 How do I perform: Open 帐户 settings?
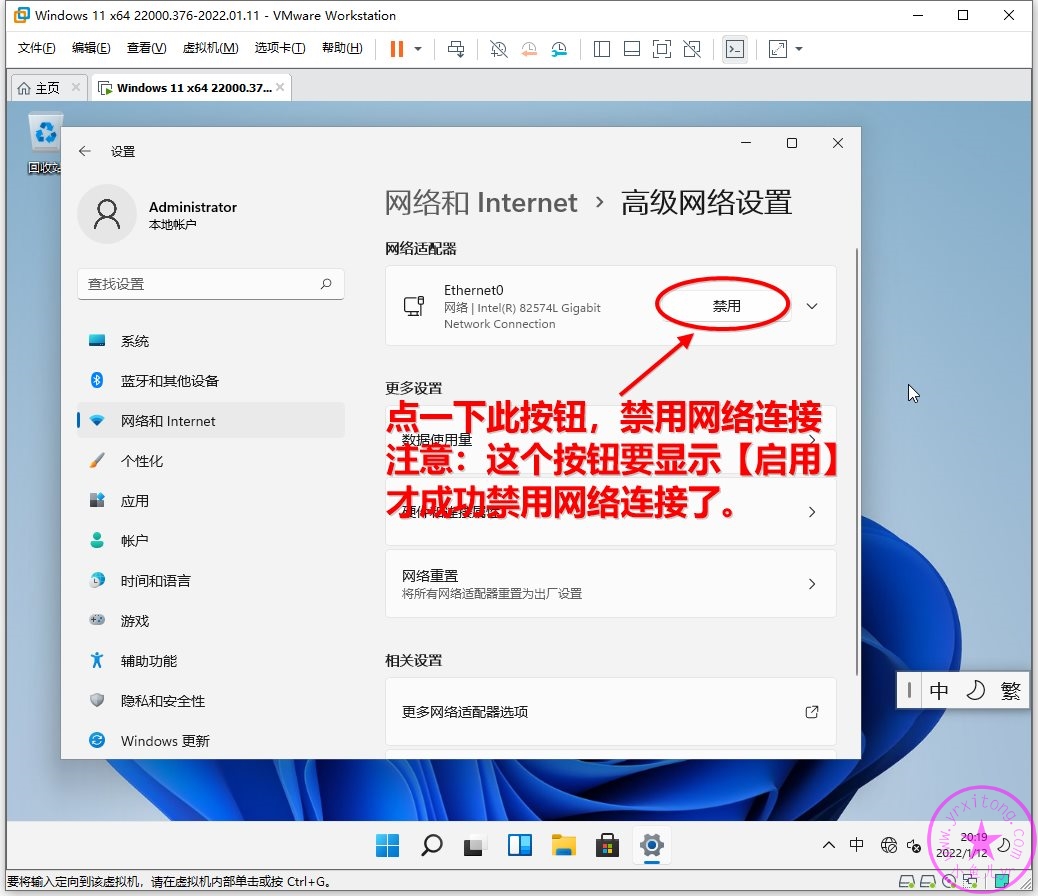point(211,540)
